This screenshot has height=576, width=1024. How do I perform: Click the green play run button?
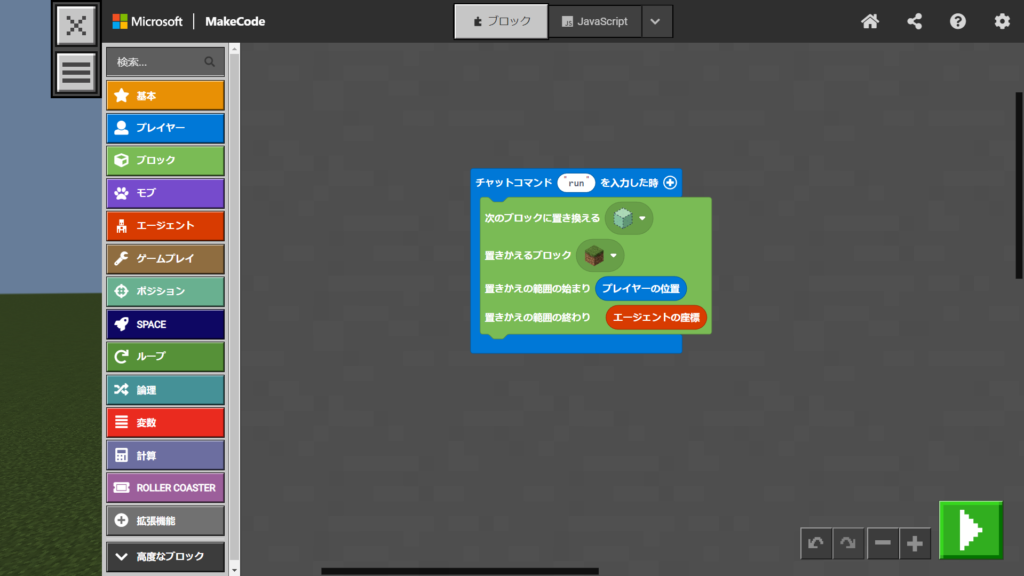pyautogui.click(x=970, y=528)
